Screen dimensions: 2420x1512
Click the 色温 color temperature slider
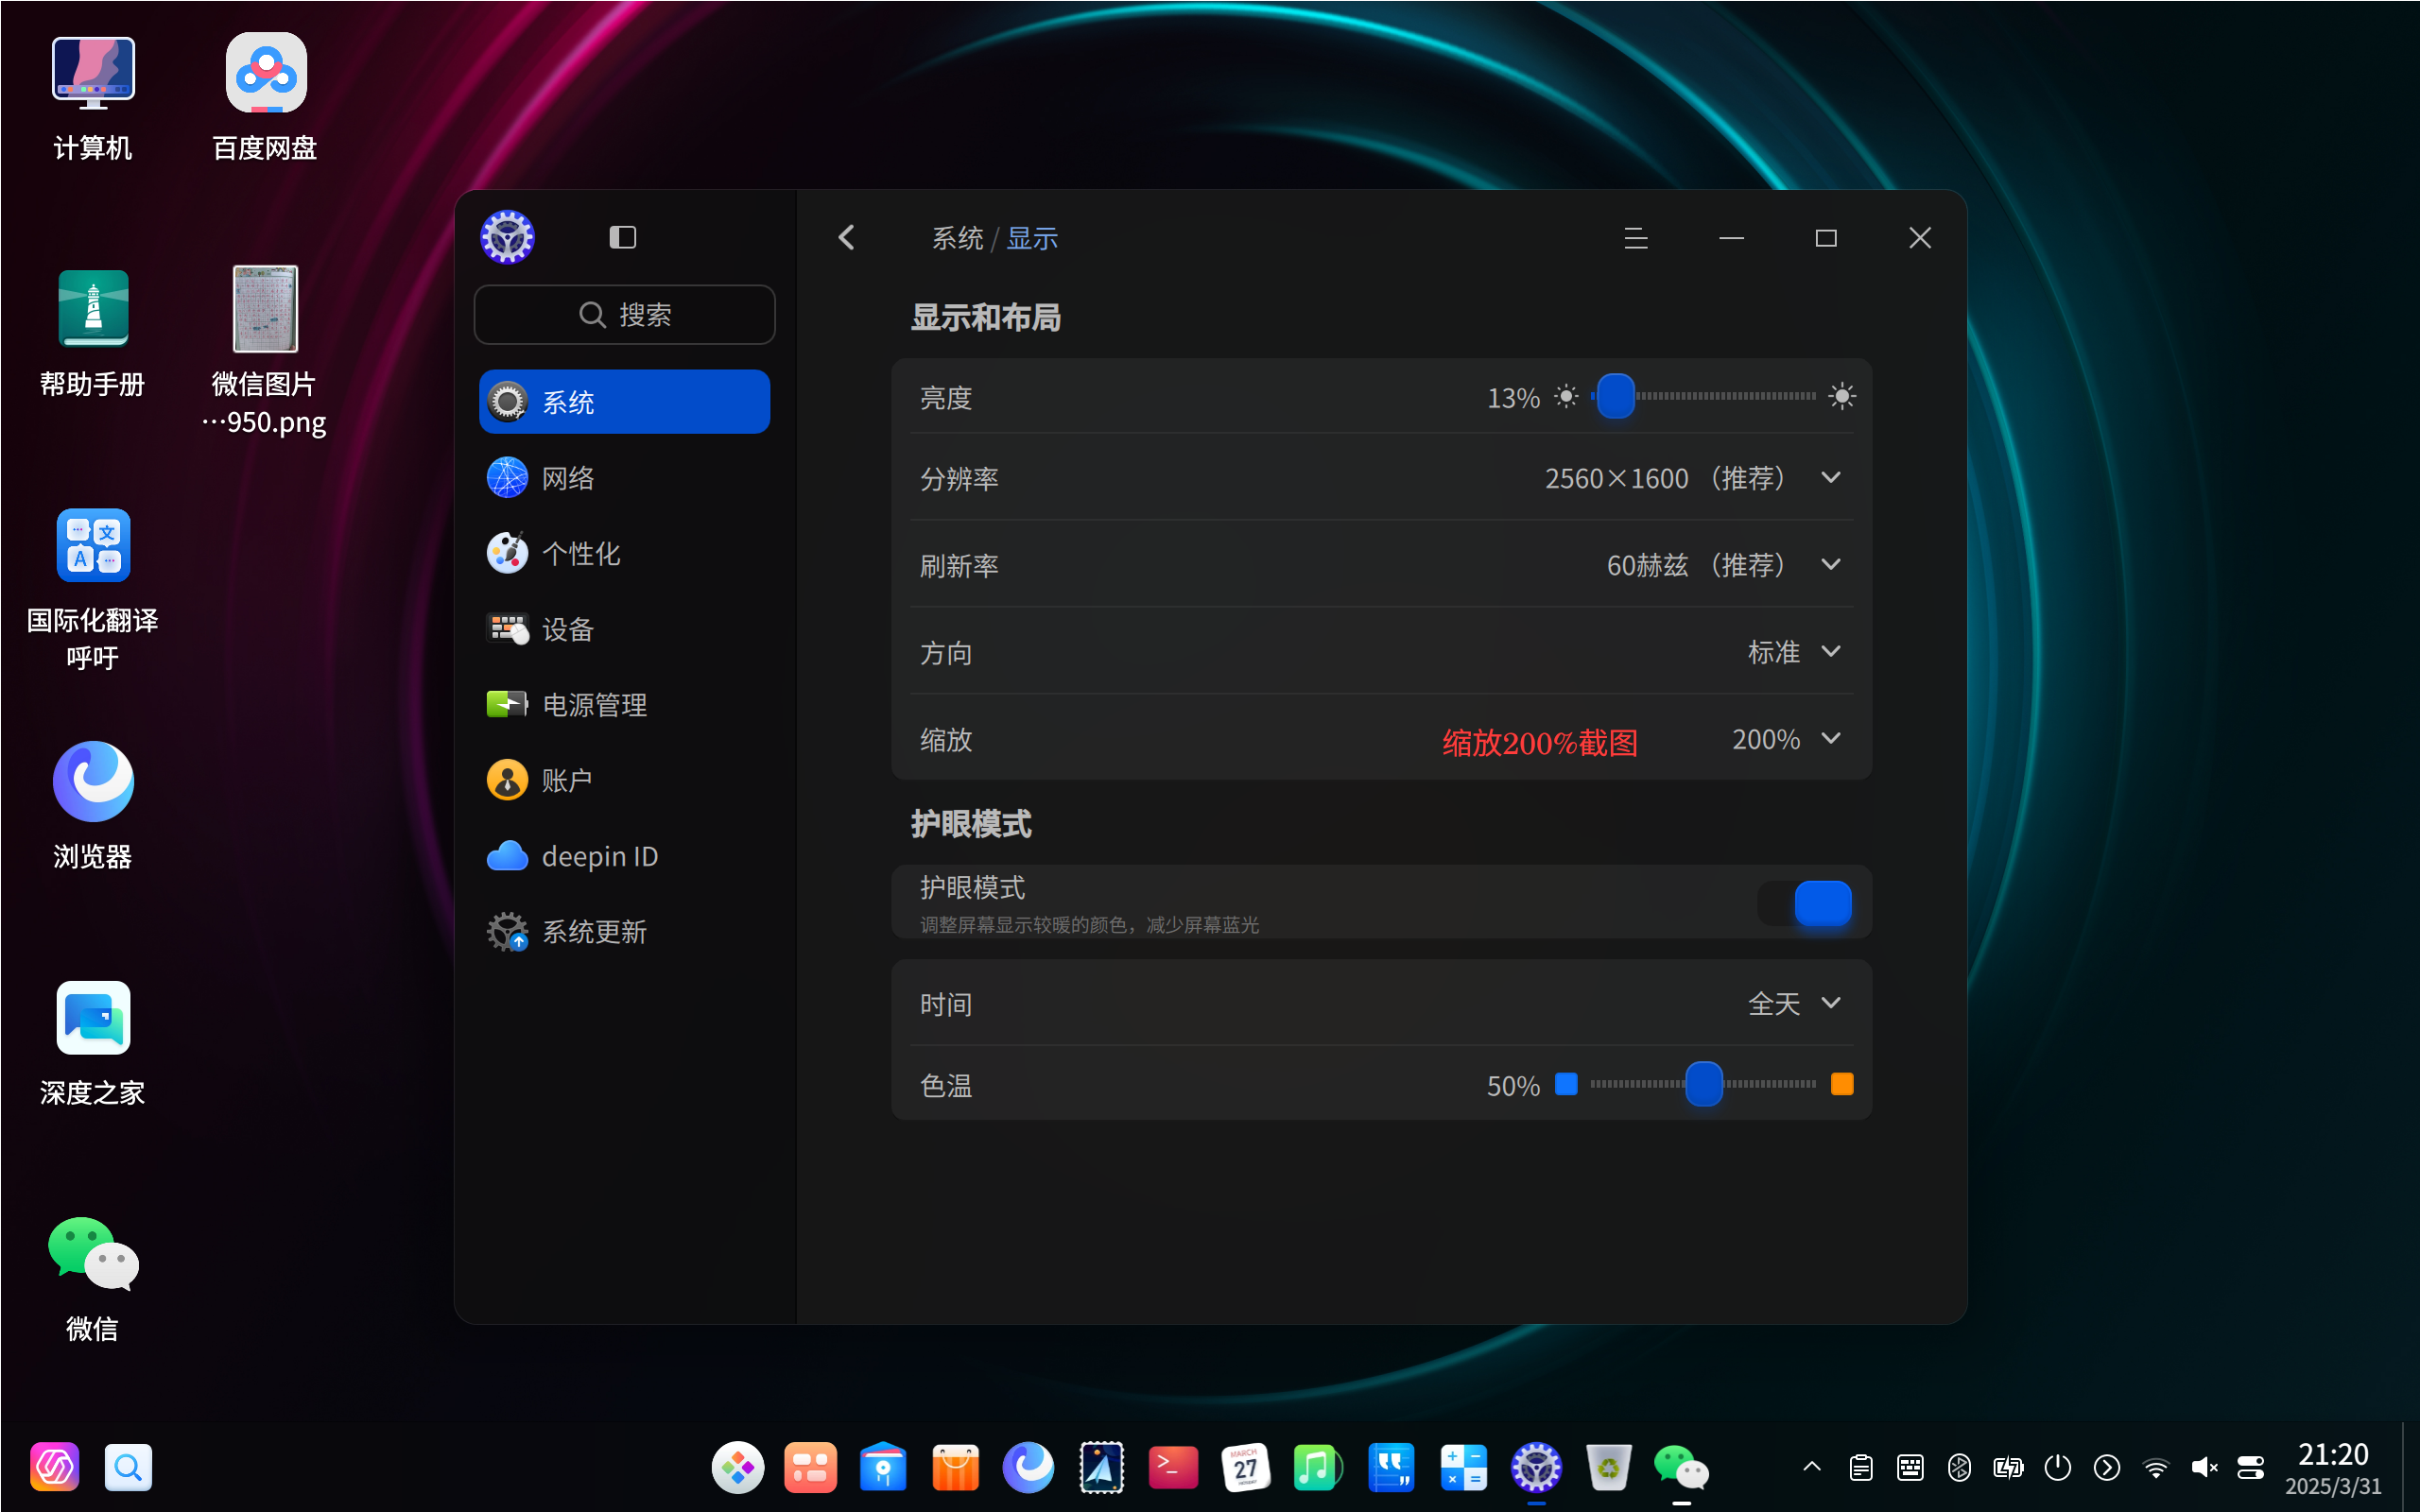pyautogui.click(x=1703, y=1084)
